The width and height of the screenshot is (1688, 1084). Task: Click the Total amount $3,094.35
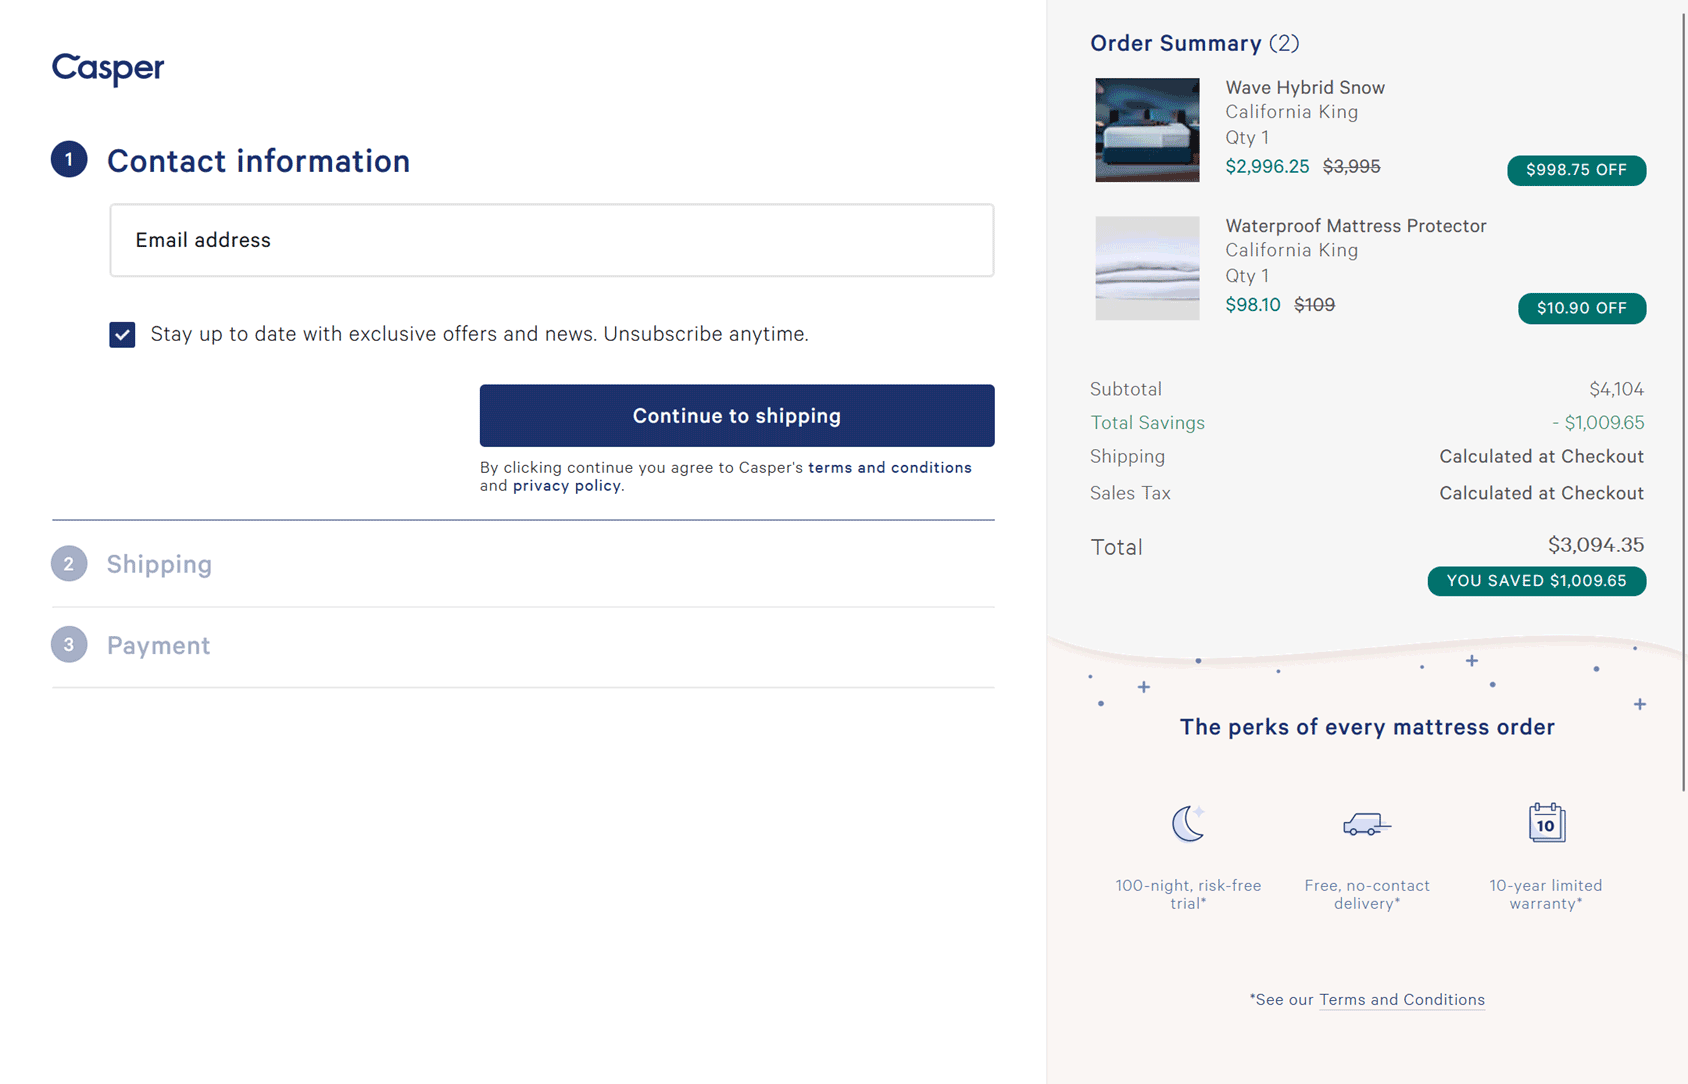pyautogui.click(x=1596, y=545)
